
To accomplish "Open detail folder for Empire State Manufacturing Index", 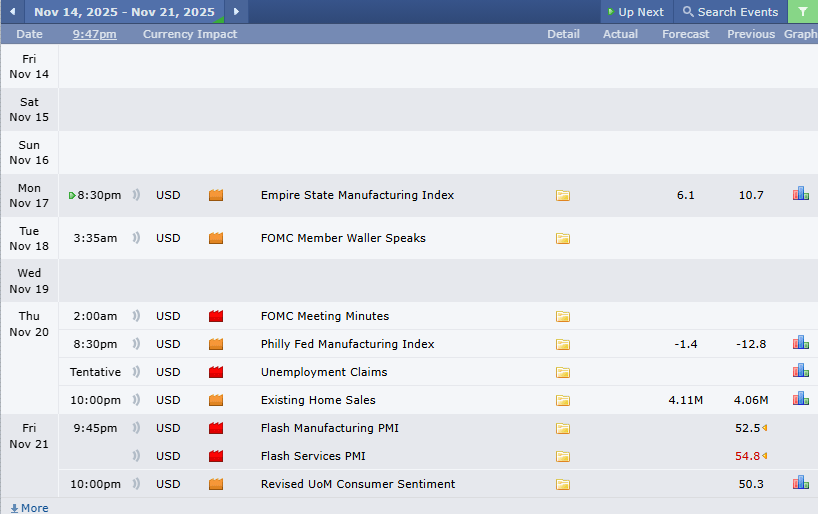I will (x=563, y=196).
